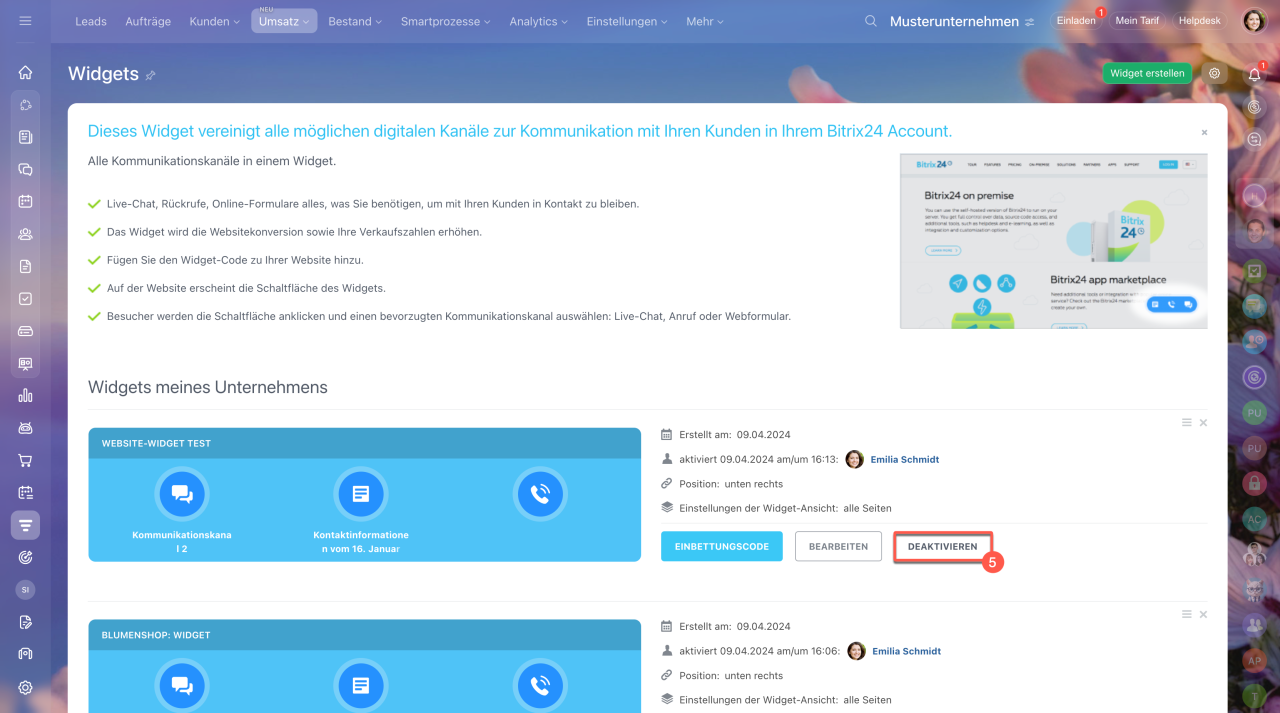Expand the Einstellungen dropdown menu

click(627, 21)
